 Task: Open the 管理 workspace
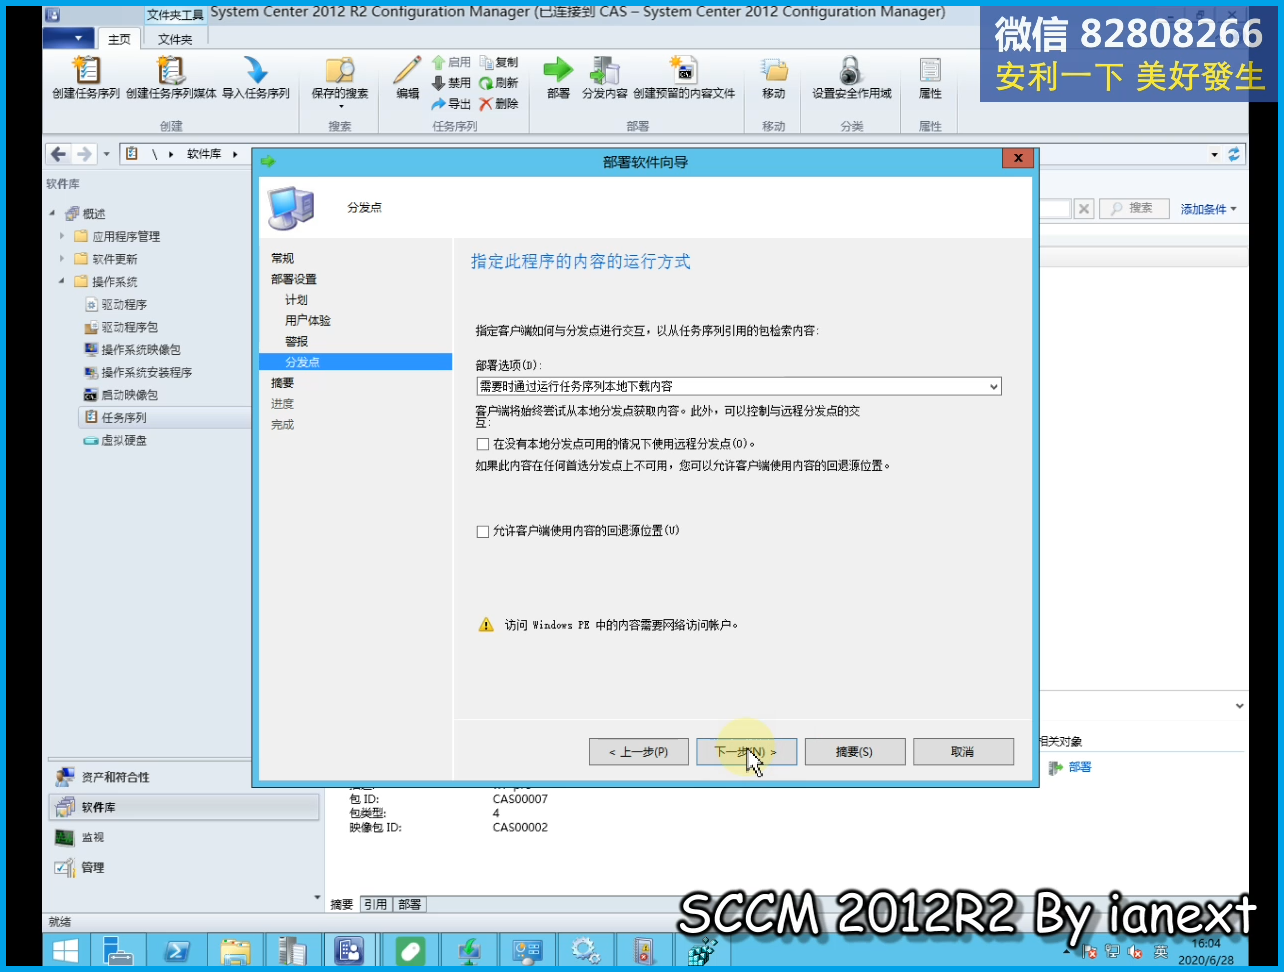(184, 867)
